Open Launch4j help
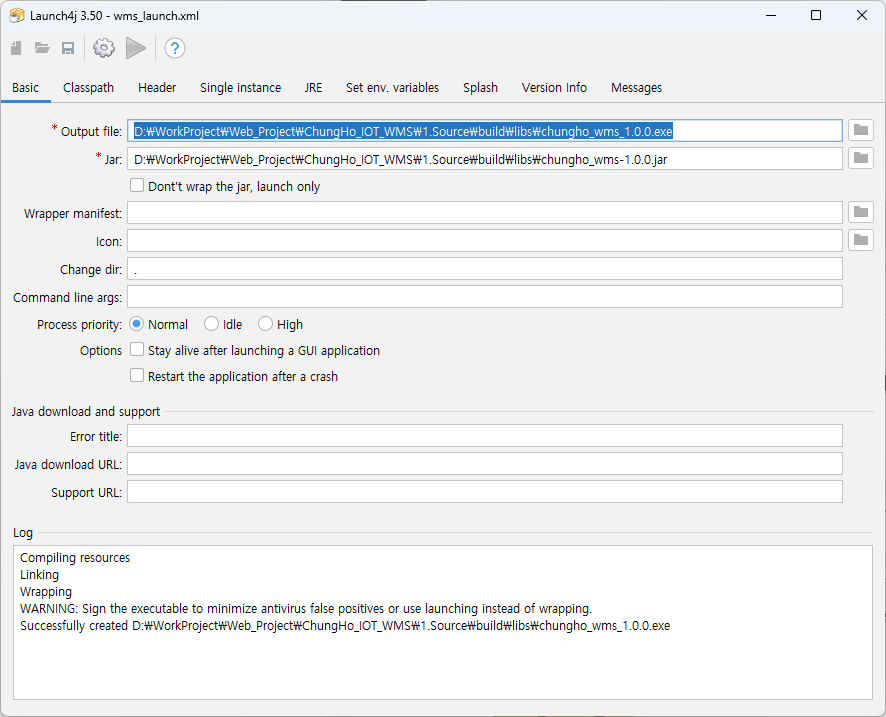Screen dimensions: 886x717 click(x=174, y=48)
